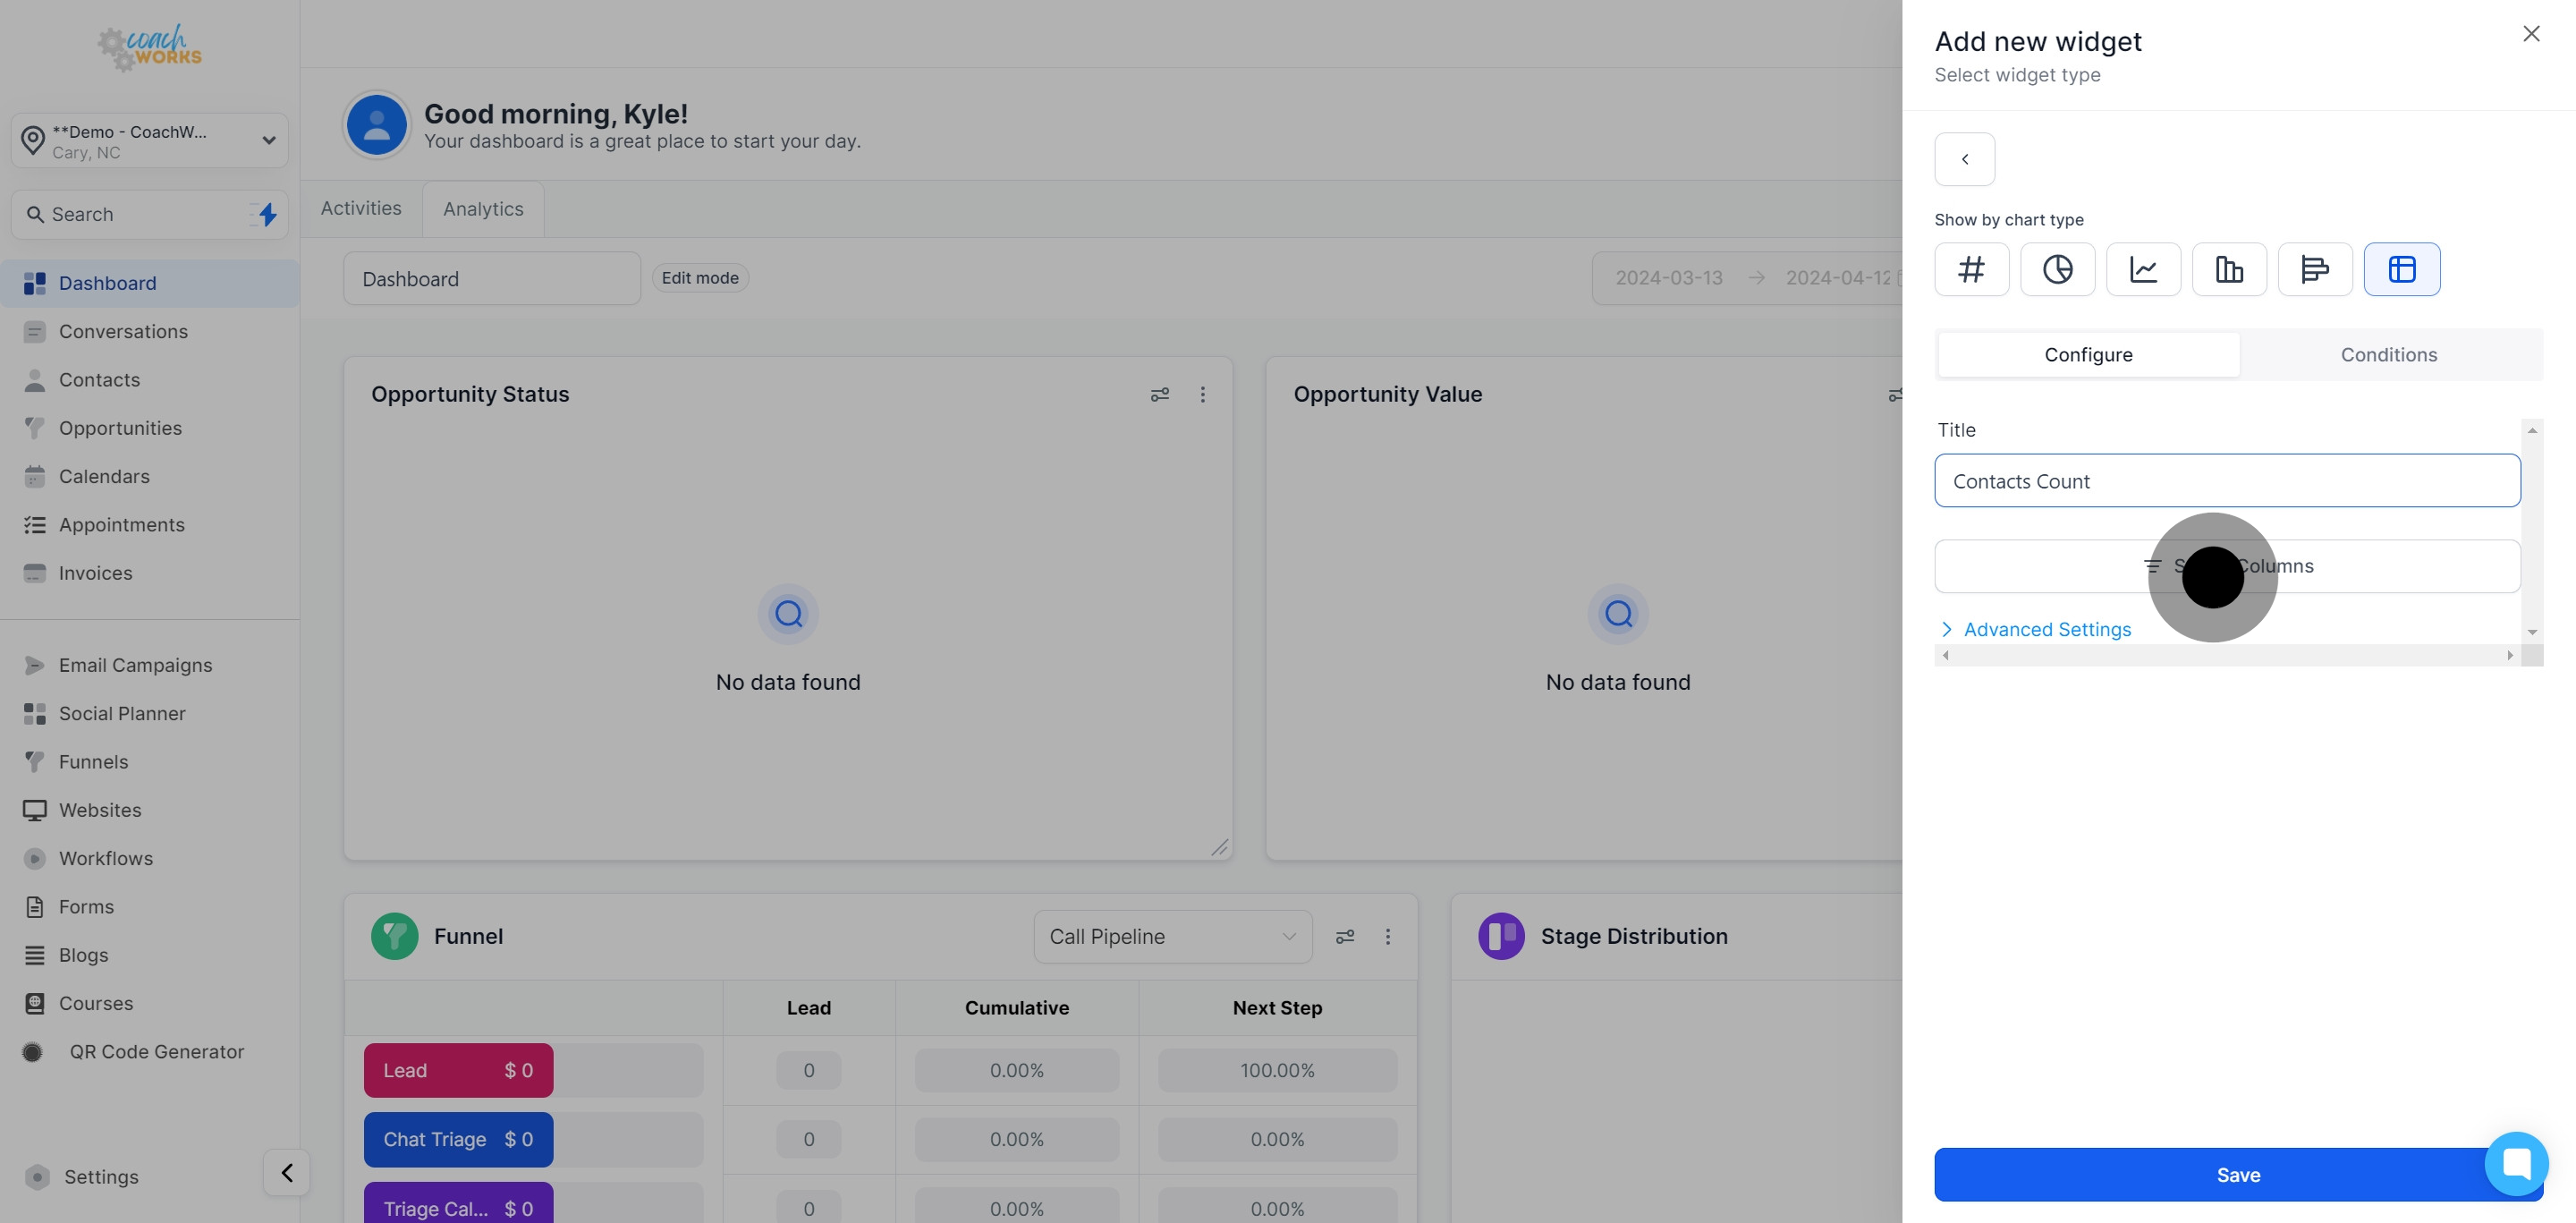Screen dimensions: 2576x1223
Task: Click the back arrow in widget panel
Action: pyautogui.click(x=1964, y=159)
